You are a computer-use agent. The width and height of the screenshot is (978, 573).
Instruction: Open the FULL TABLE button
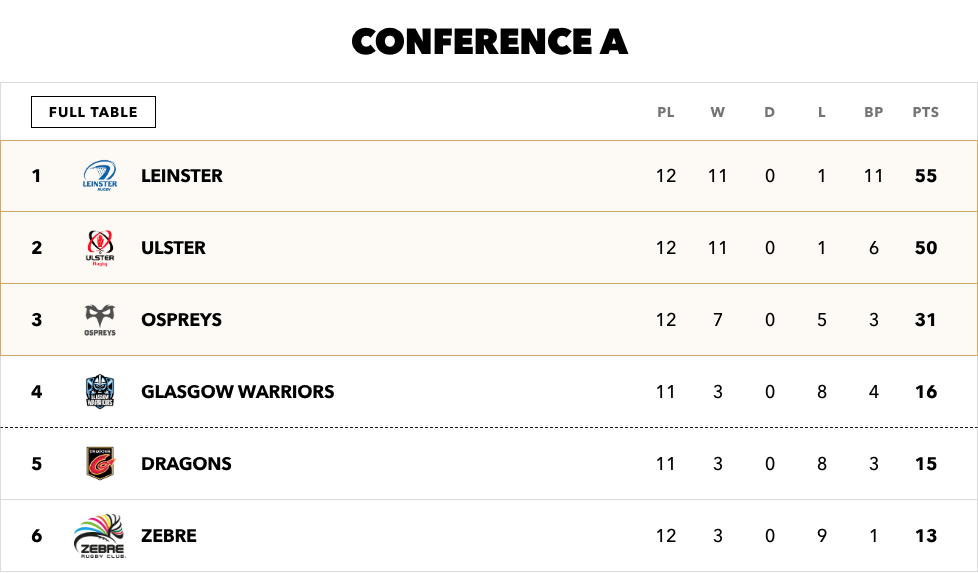[x=94, y=112]
